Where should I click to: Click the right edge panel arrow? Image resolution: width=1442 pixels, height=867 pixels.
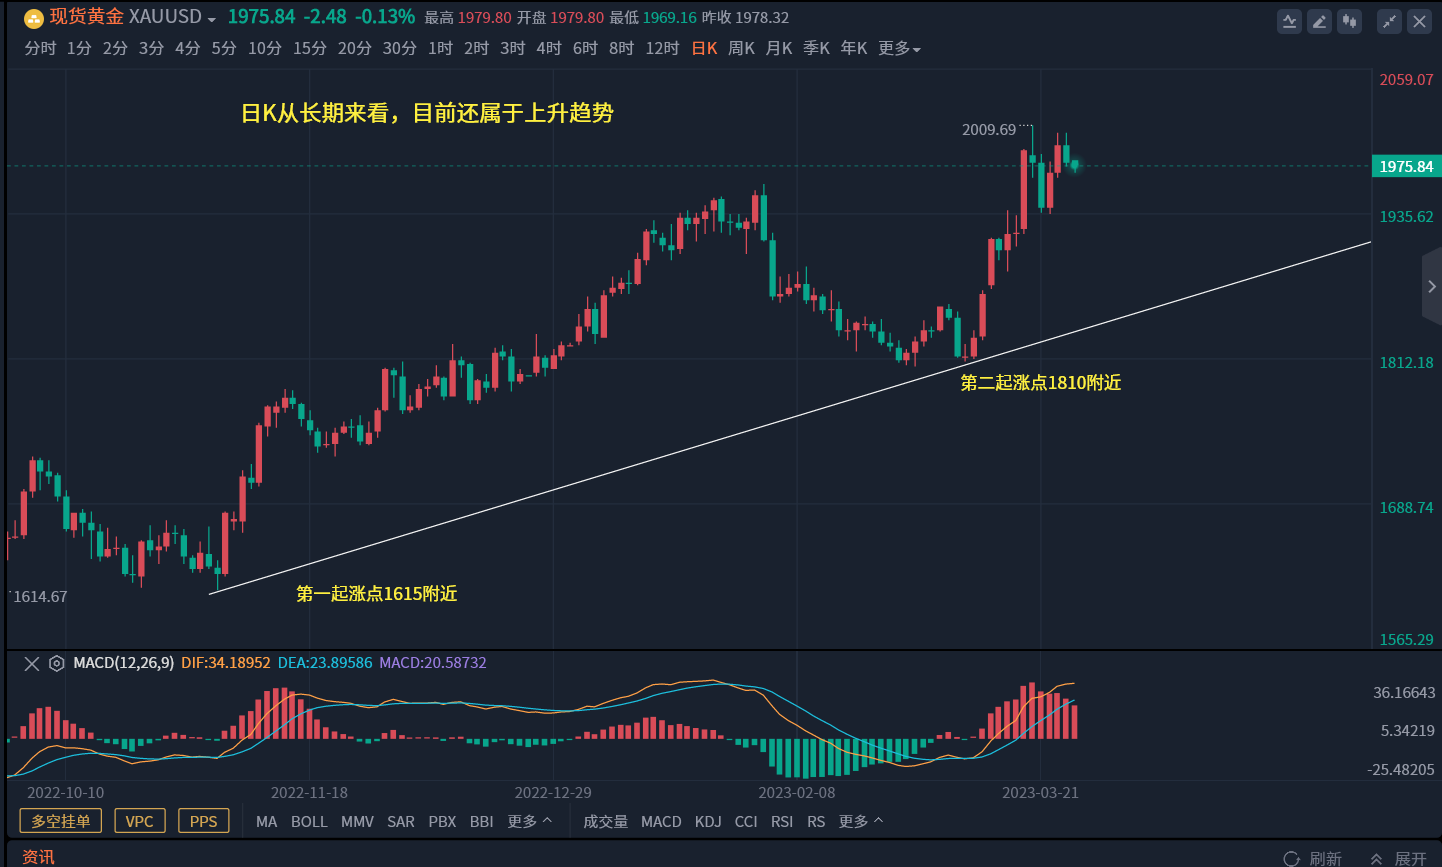pyautogui.click(x=1434, y=286)
